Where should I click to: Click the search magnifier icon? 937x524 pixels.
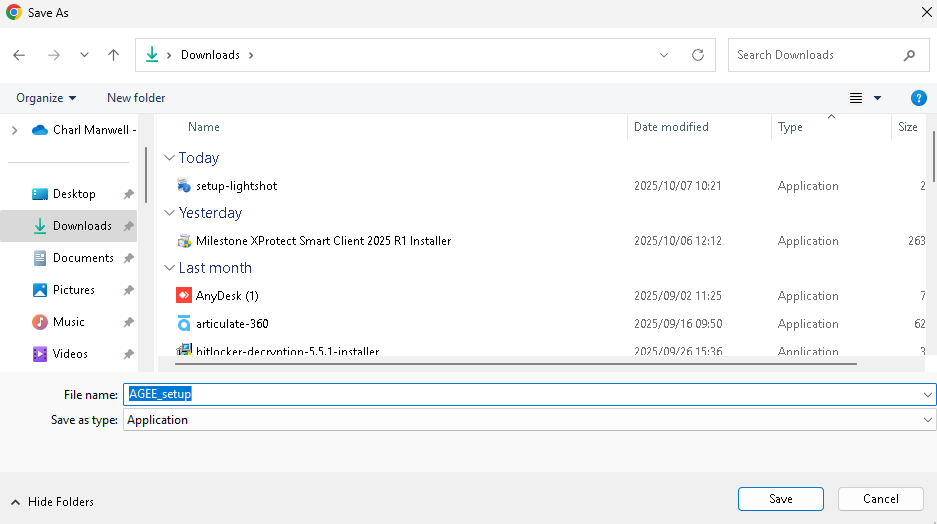[x=909, y=56]
